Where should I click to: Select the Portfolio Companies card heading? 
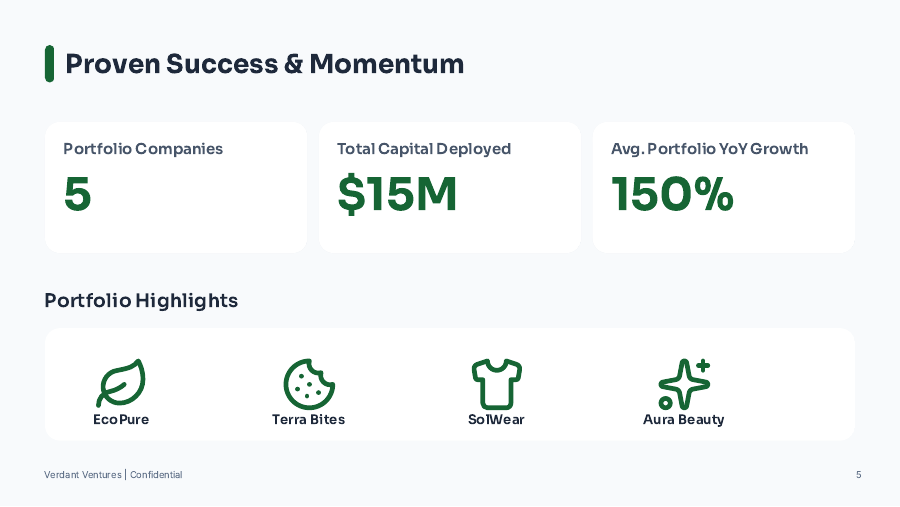143,149
